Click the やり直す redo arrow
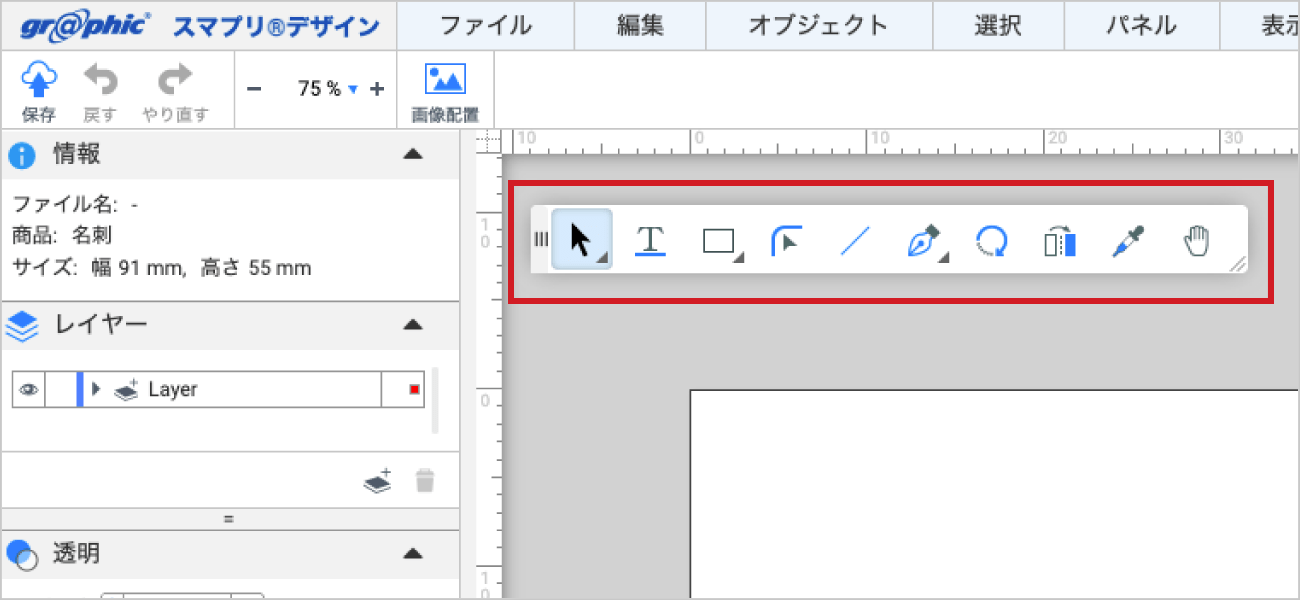Image resolution: width=1300 pixels, height=600 pixels. [175, 79]
